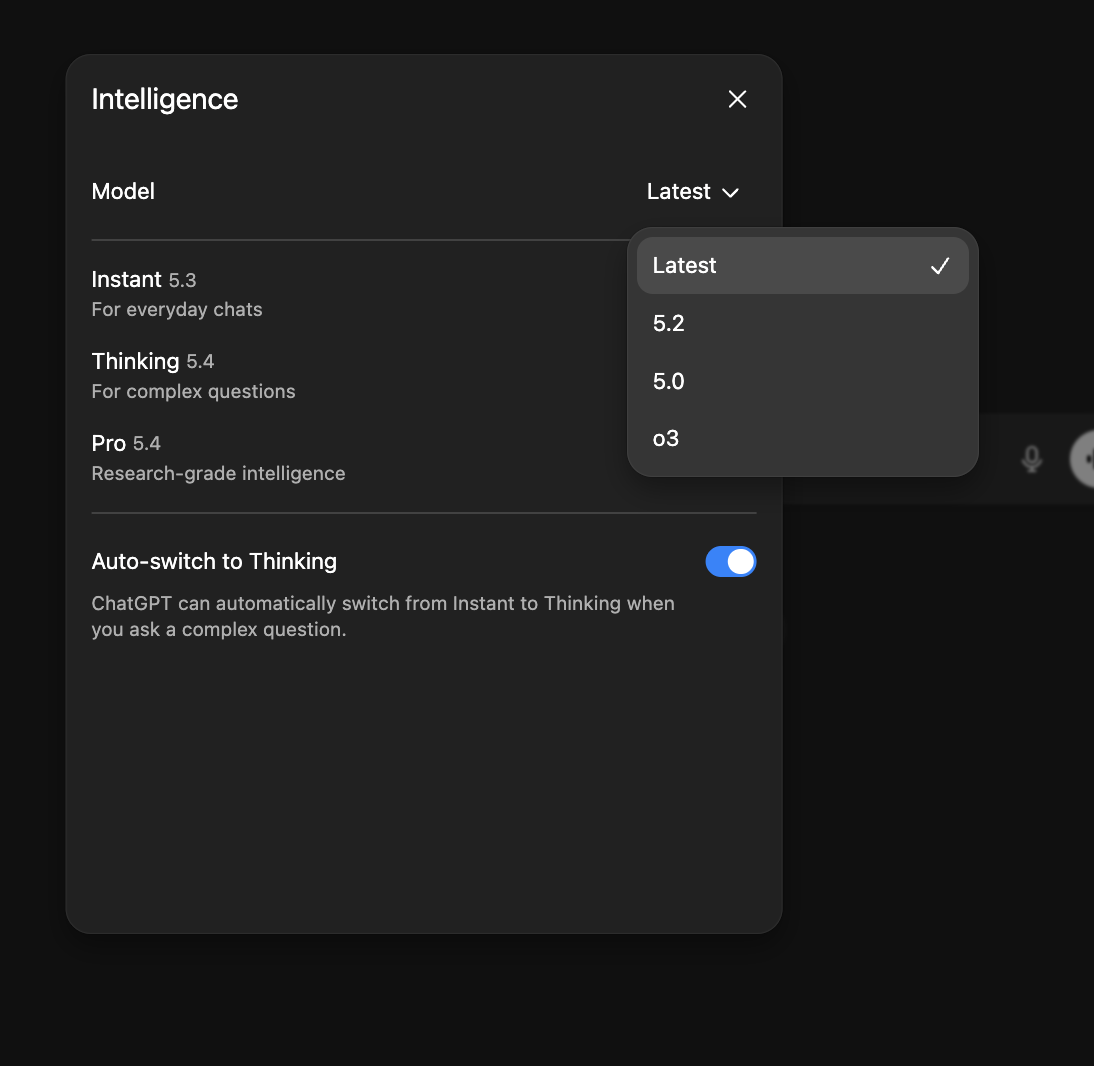Close the Intelligence dialog
The image size is (1094, 1066).
(x=737, y=99)
